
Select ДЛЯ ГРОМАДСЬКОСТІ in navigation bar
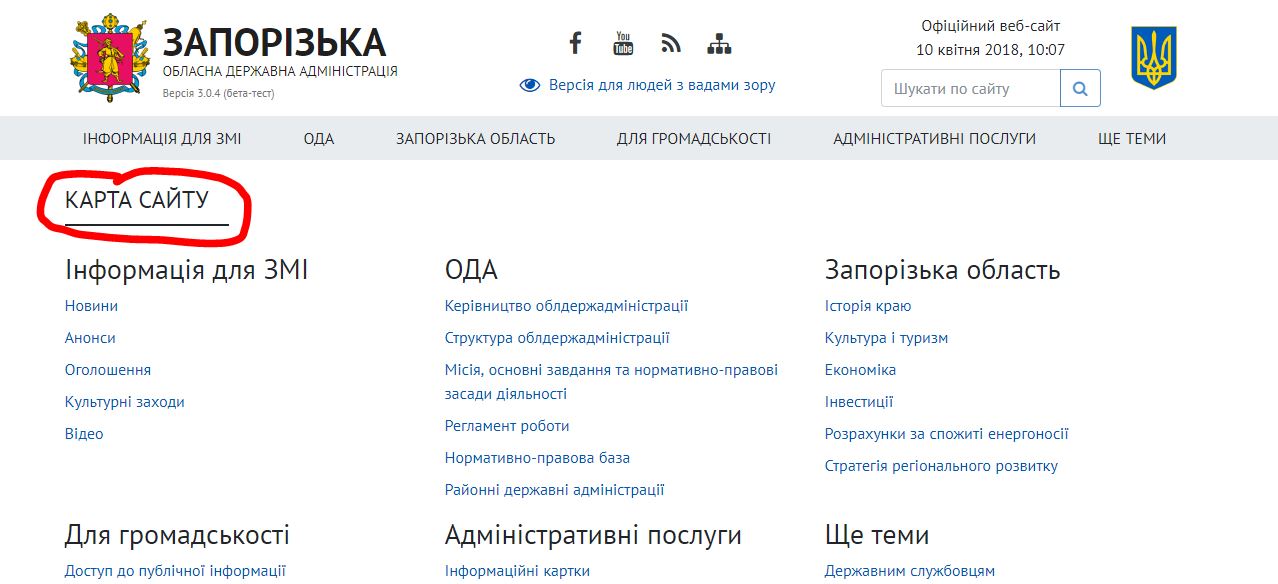pos(694,139)
